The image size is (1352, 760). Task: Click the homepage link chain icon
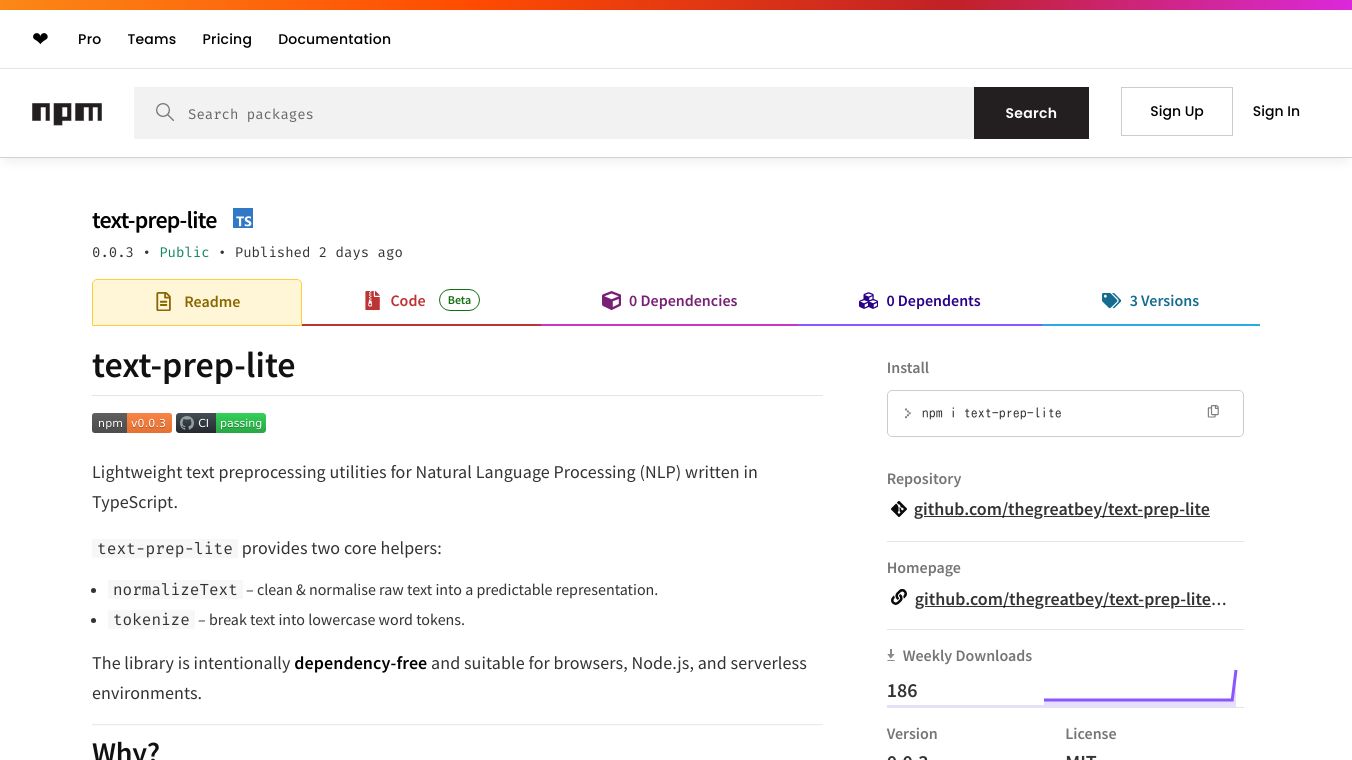(x=898, y=598)
